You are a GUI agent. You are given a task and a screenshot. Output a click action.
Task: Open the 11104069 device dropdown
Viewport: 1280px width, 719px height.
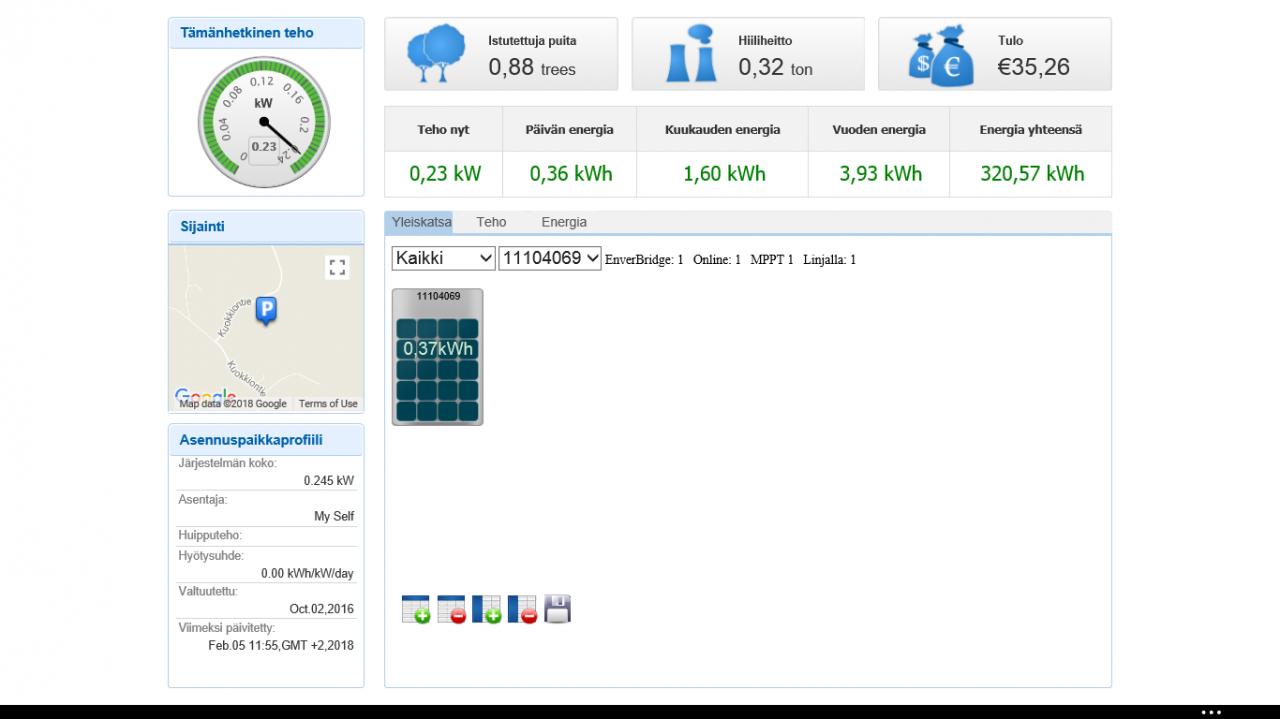pyautogui.click(x=550, y=258)
